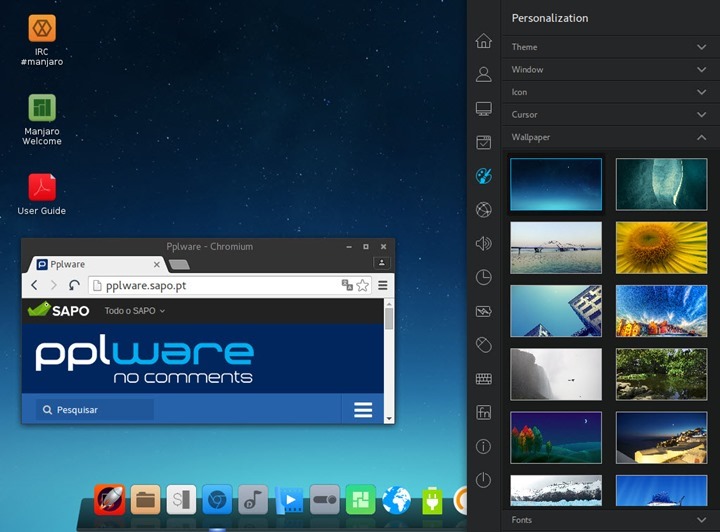Click the Power button icon in sidebar
The height and width of the screenshot is (532, 720).
click(484, 480)
